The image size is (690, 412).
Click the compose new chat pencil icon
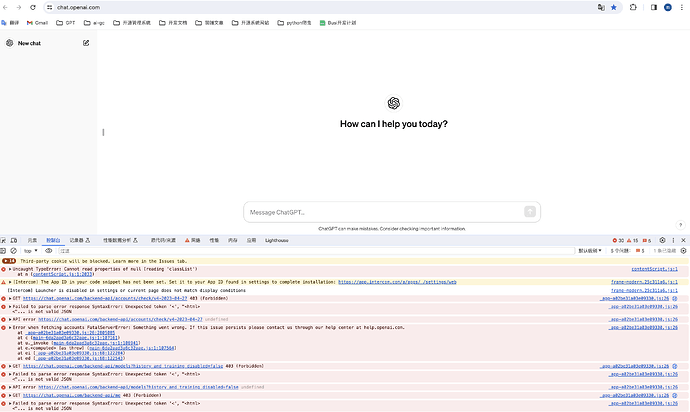click(86, 43)
